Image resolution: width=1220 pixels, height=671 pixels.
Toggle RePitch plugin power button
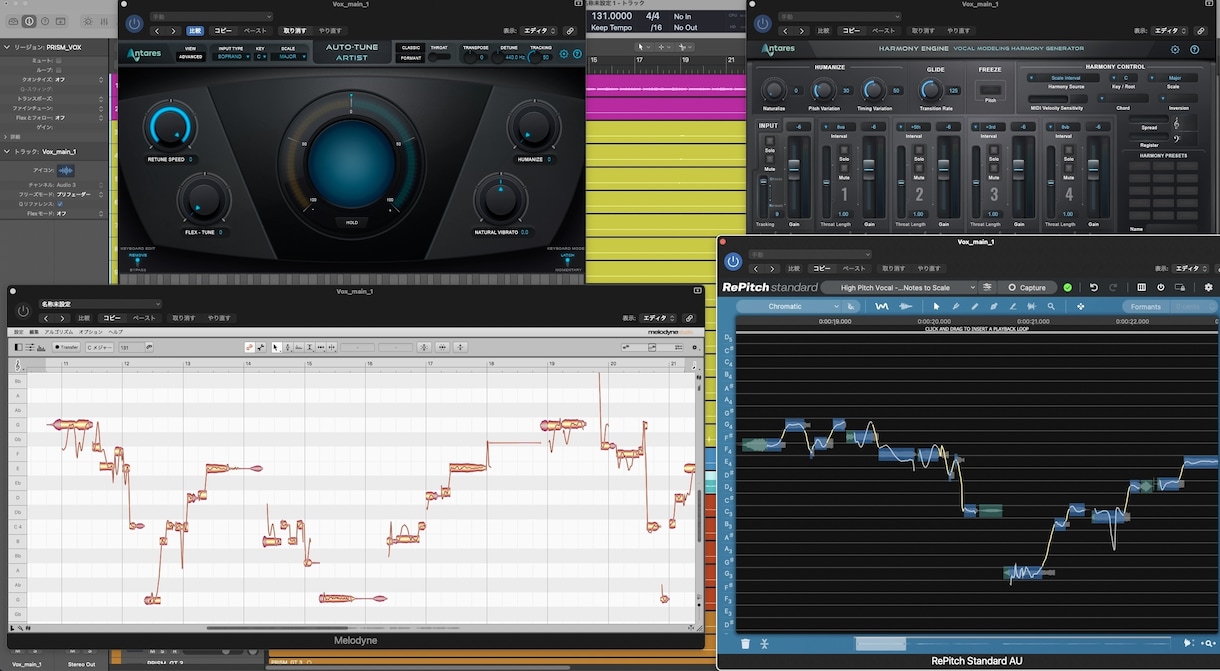click(733, 261)
